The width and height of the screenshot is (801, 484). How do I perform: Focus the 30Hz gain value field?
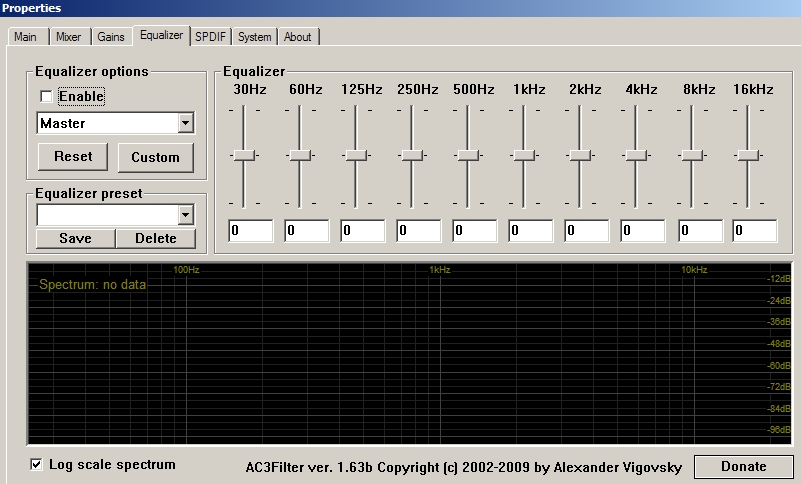coord(250,231)
